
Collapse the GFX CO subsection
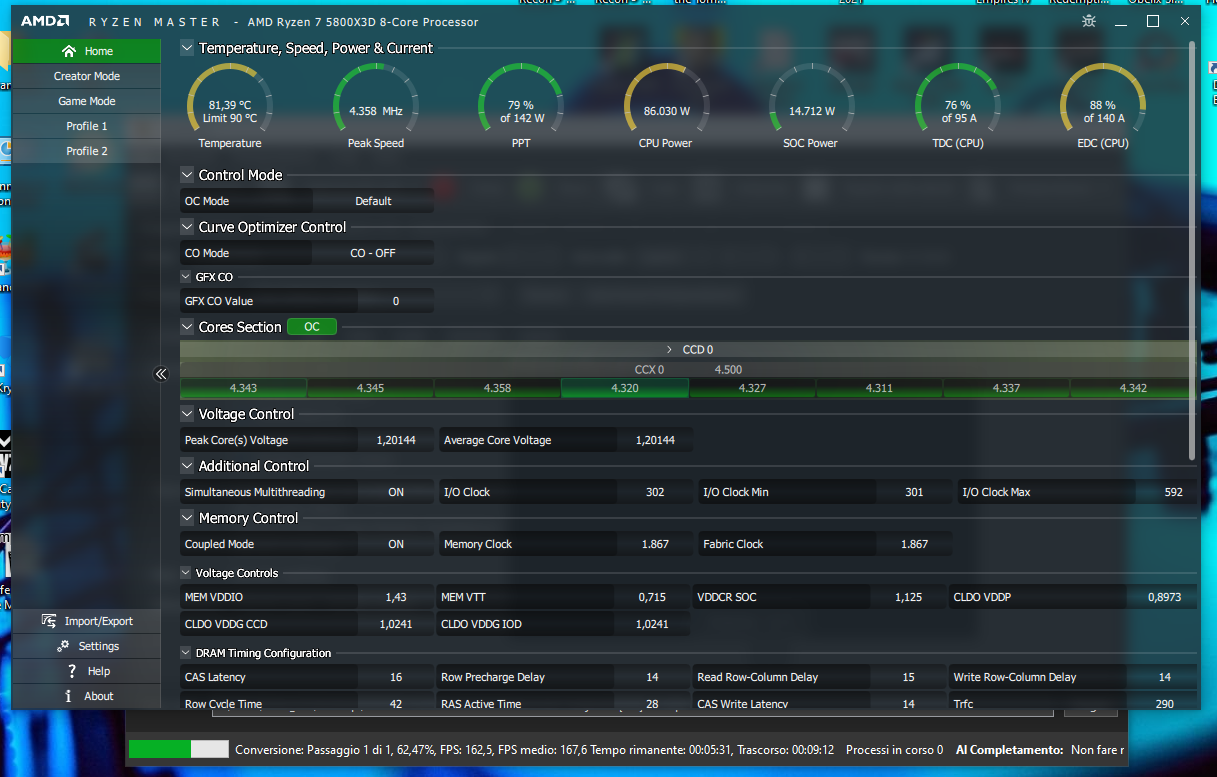click(187, 277)
